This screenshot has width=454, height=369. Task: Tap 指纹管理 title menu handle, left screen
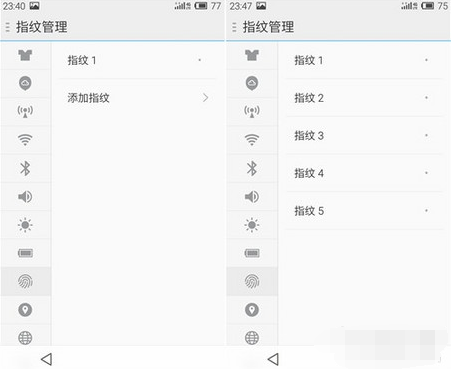[8, 27]
